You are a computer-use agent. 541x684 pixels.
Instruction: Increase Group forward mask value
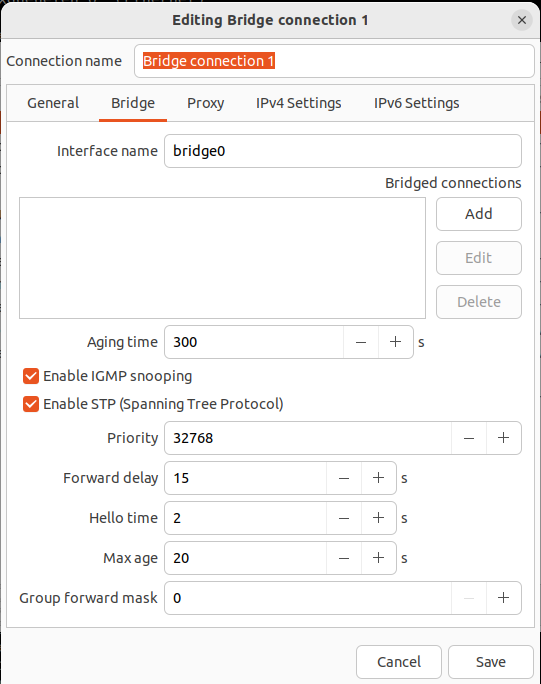tap(503, 598)
